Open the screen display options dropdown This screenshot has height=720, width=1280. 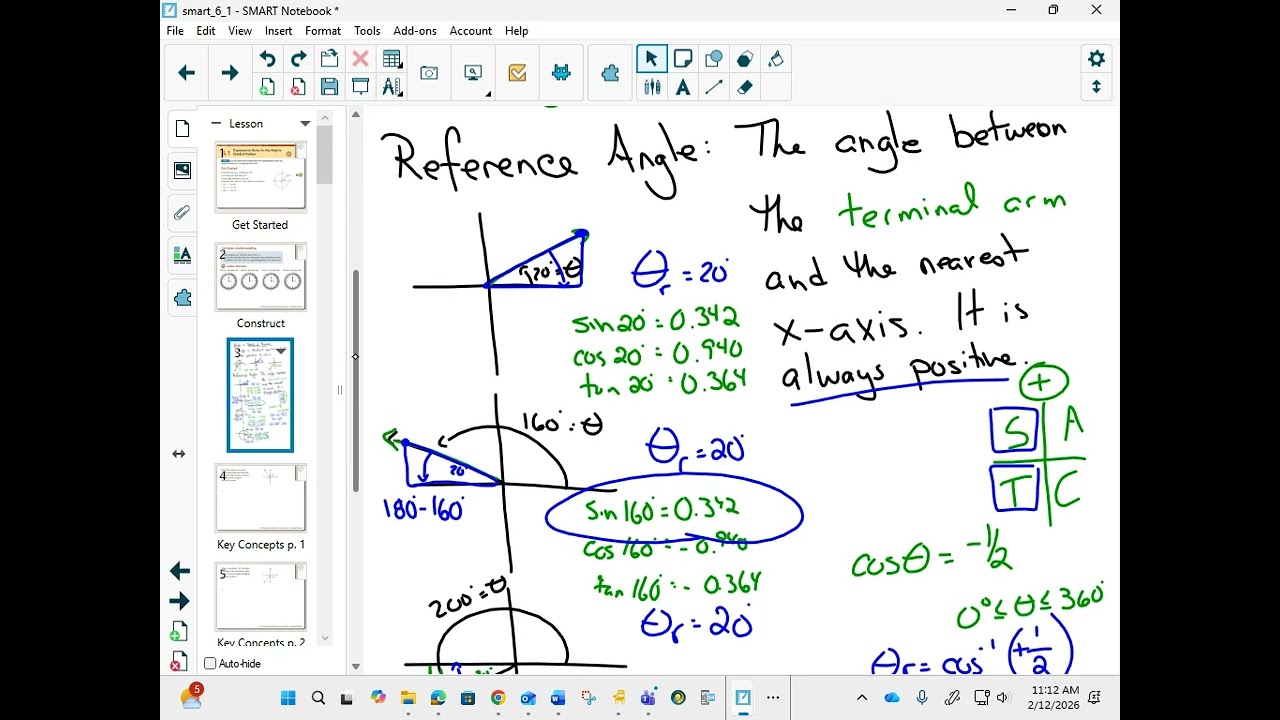coord(474,73)
